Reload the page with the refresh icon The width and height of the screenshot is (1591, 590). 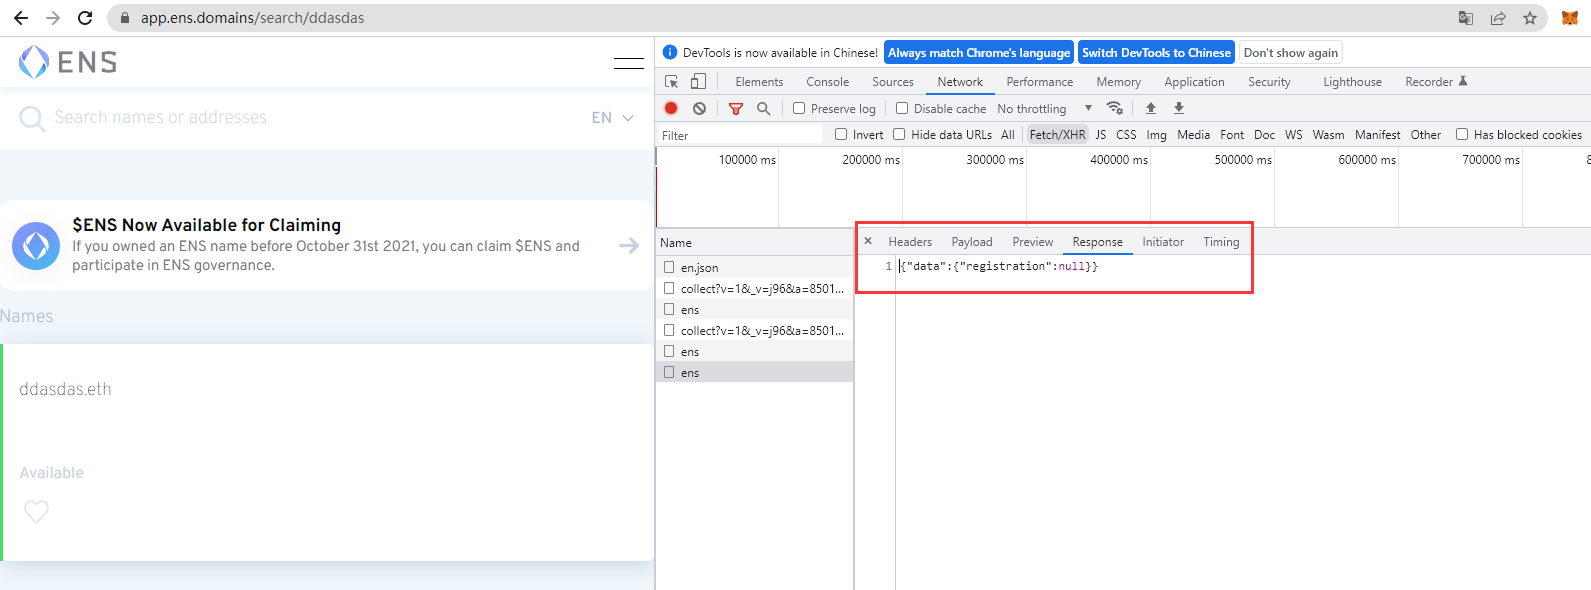85,18
